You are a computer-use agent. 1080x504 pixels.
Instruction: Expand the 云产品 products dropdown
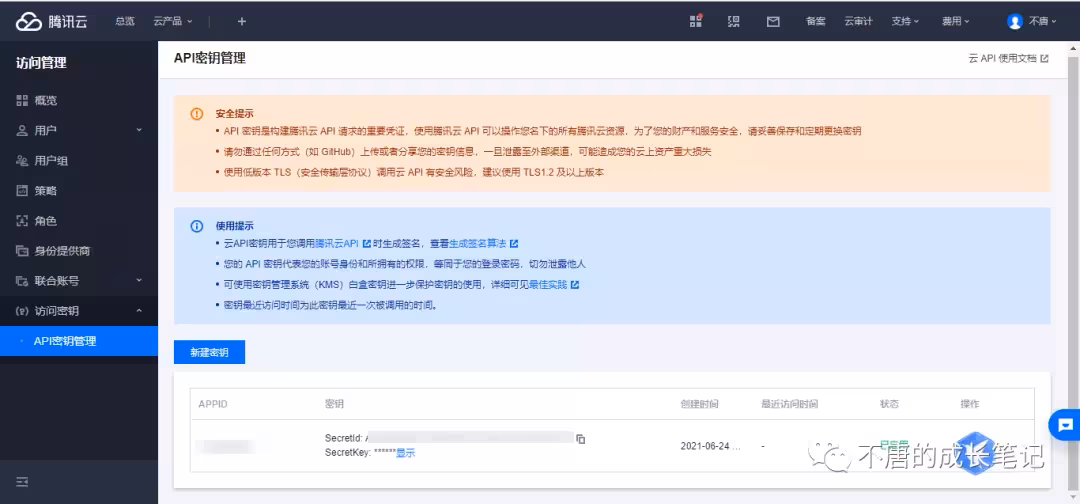coord(173,21)
